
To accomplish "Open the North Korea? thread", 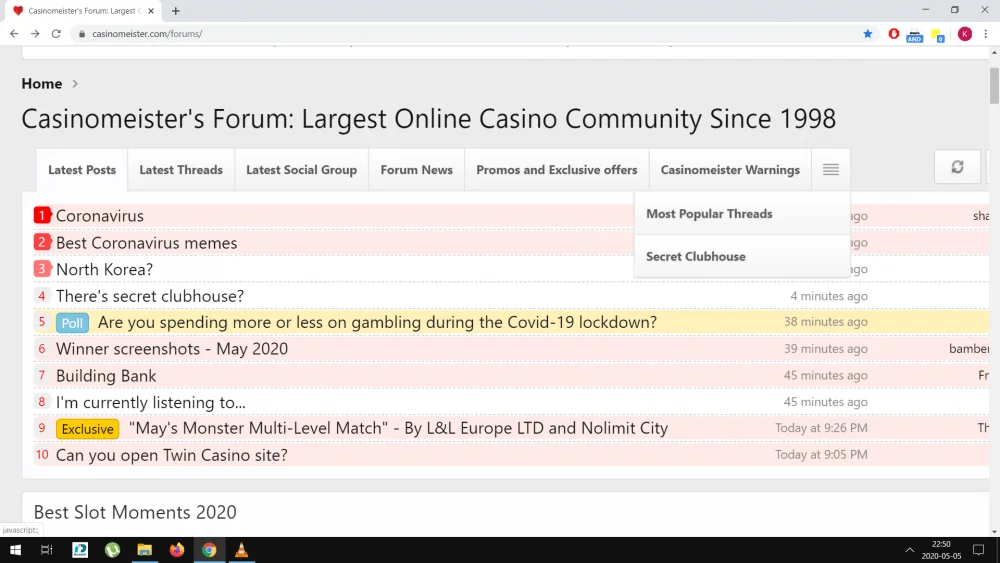I will [x=105, y=269].
